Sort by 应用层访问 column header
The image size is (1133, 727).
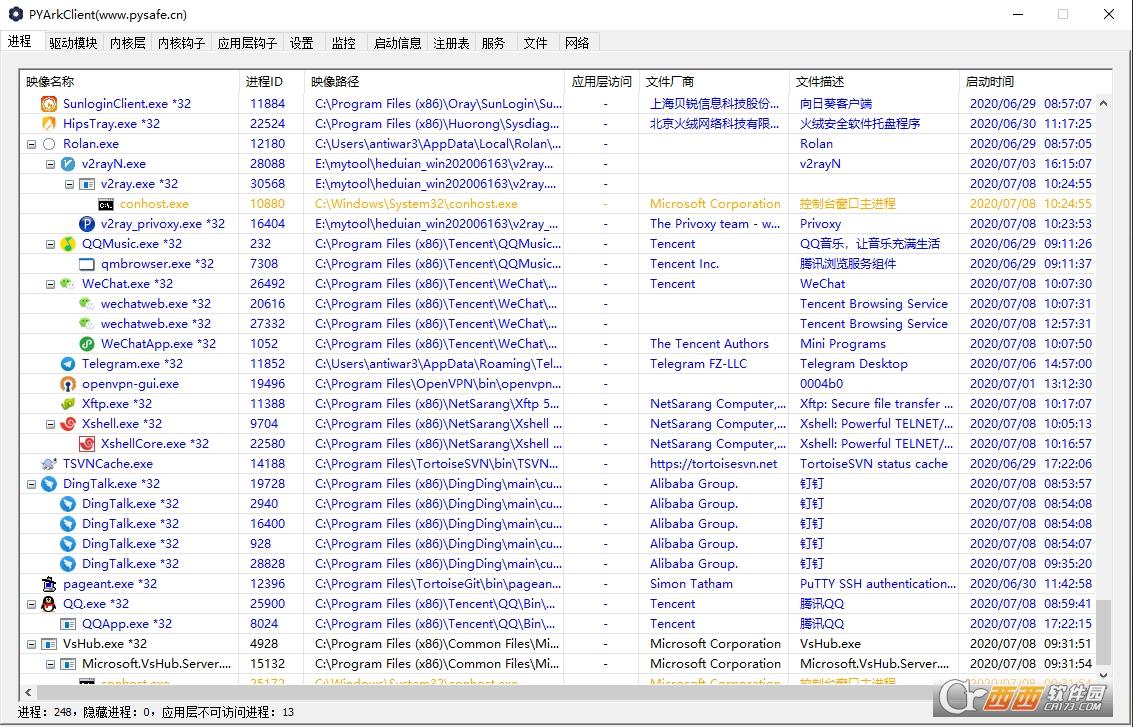pos(601,82)
